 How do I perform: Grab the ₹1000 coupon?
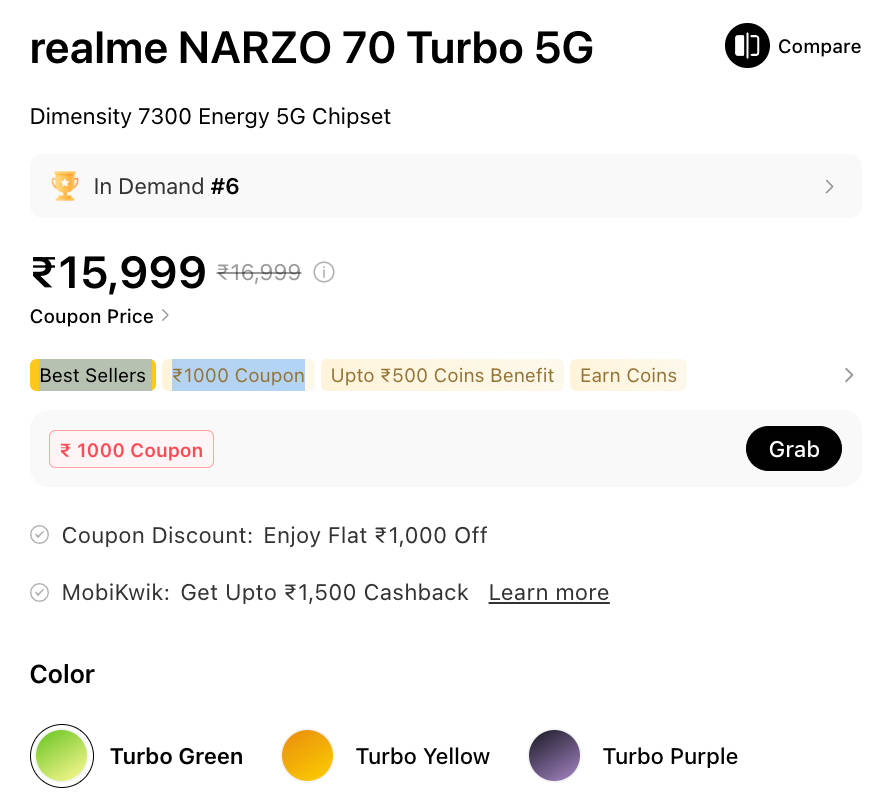click(x=793, y=450)
